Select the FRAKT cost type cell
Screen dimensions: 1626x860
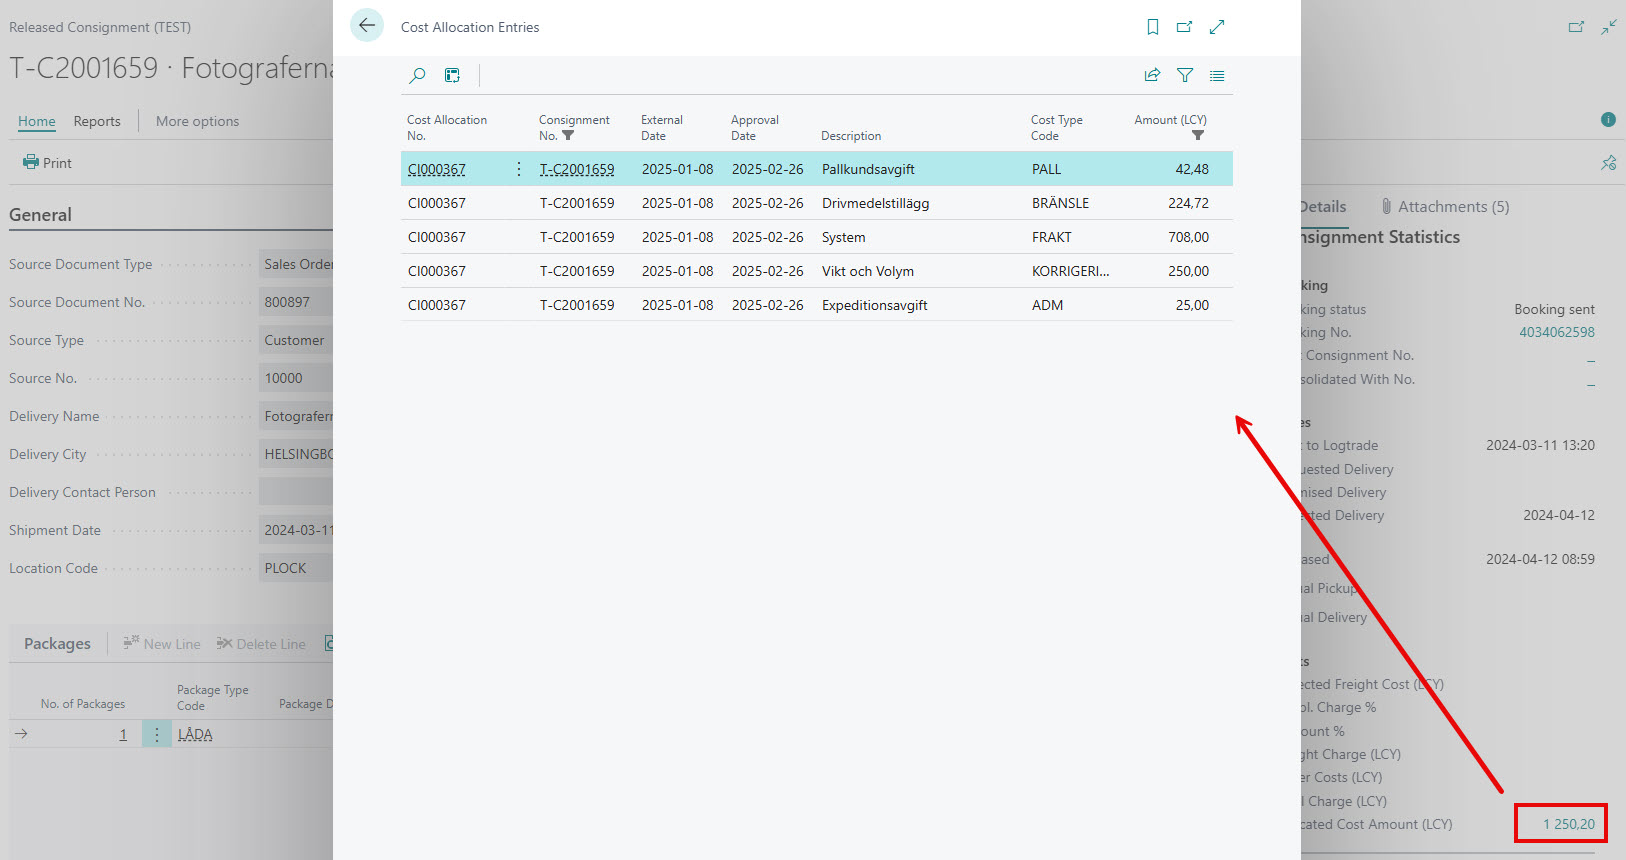(1052, 237)
